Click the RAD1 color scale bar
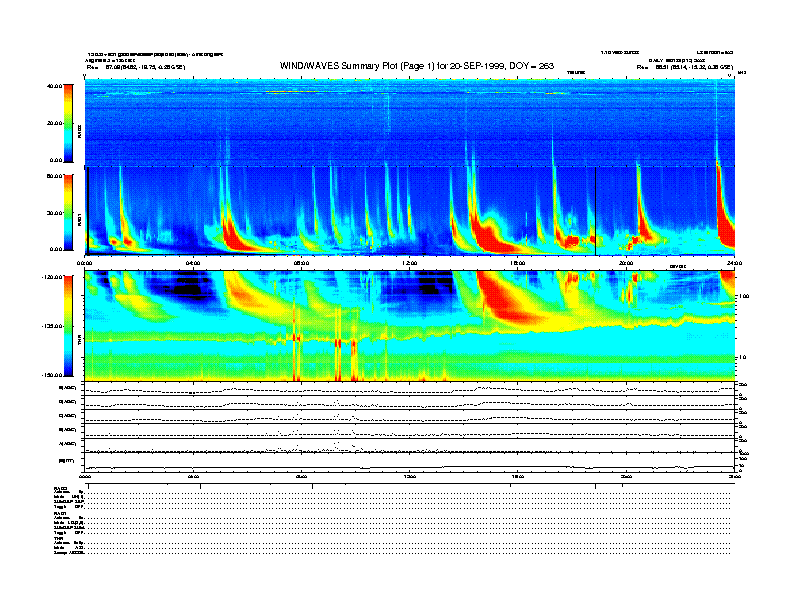Viewport: 792px width, 612px height. pyautogui.click(x=68, y=212)
